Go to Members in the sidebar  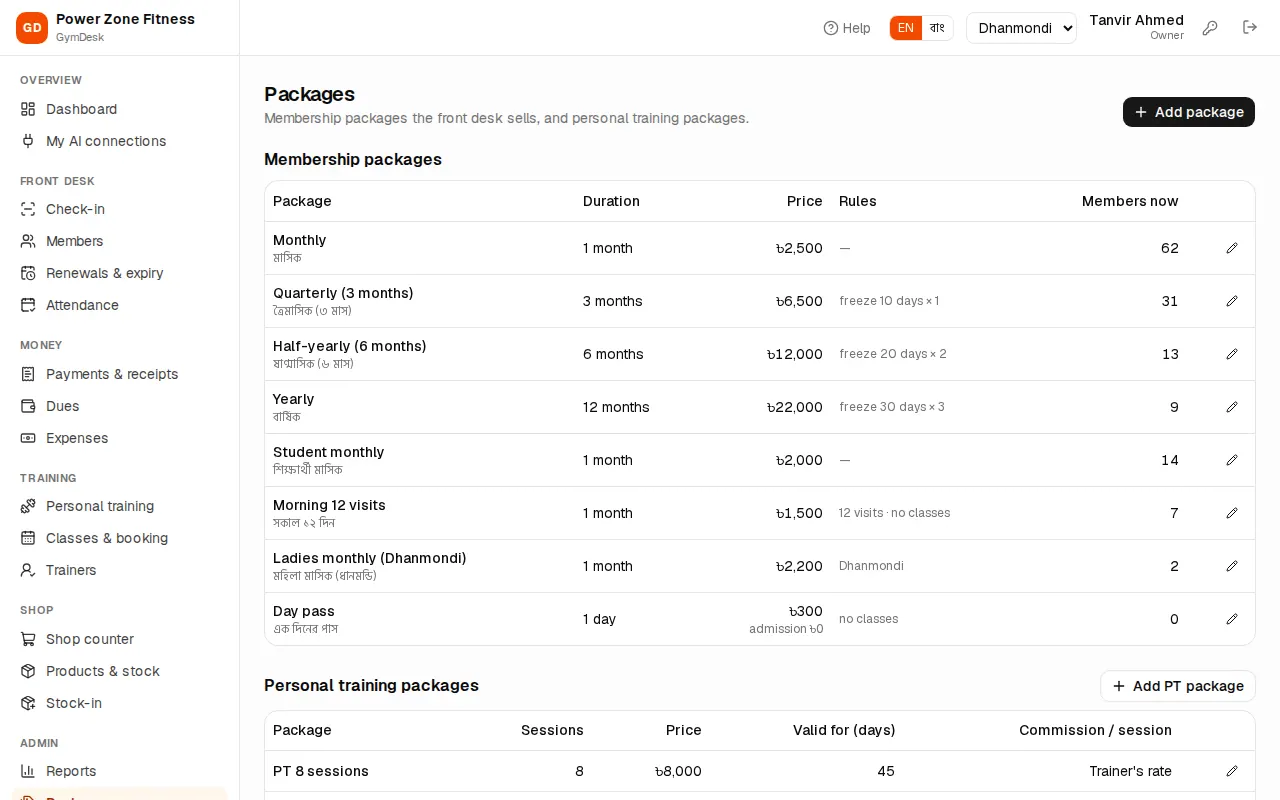pos(120,241)
